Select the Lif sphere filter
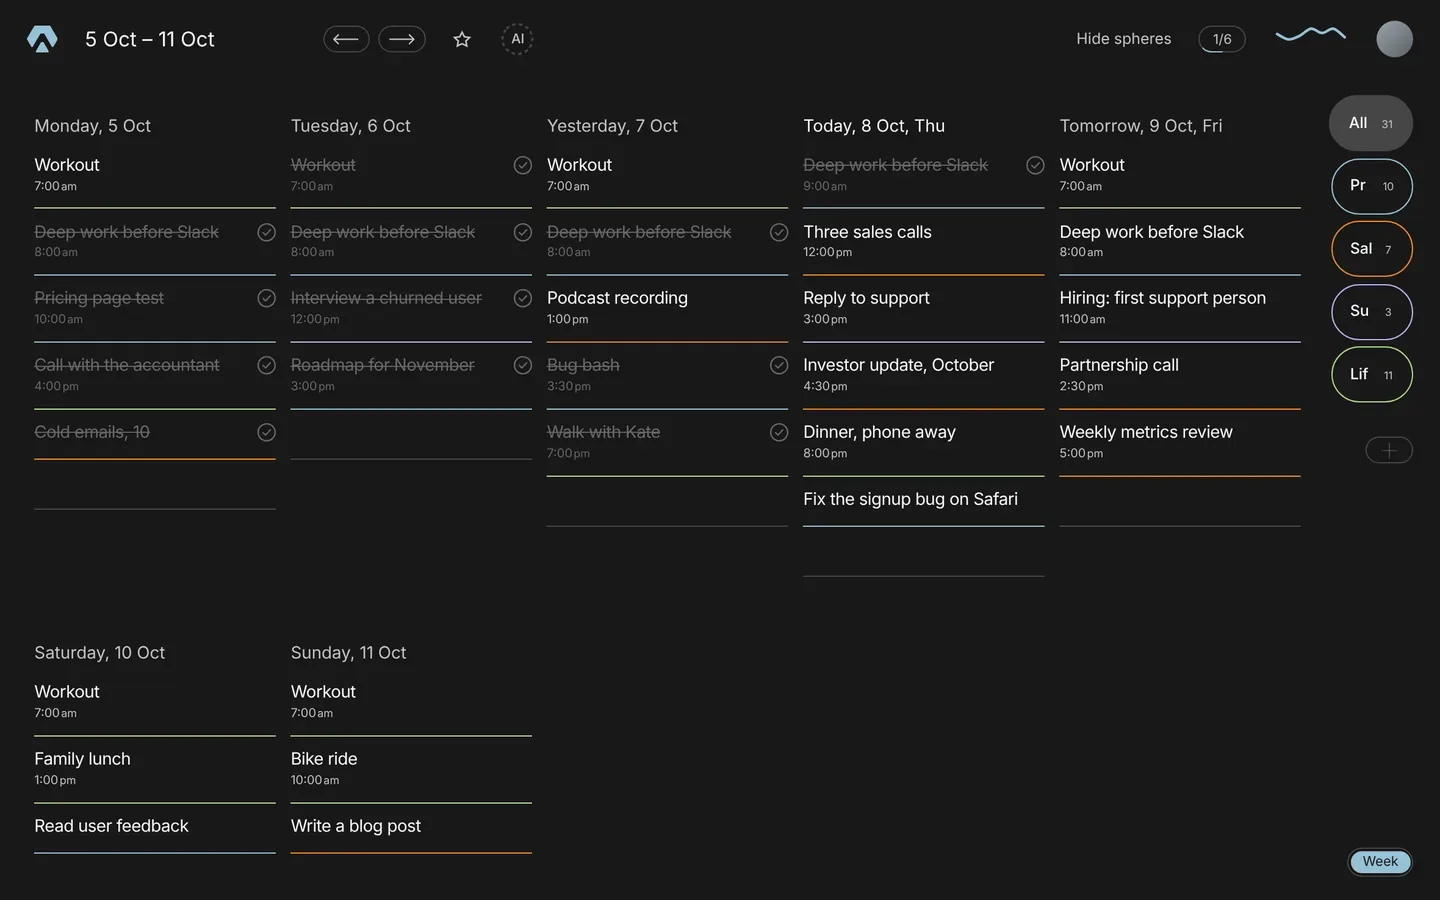Image resolution: width=1440 pixels, height=900 pixels. click(x=1372, y=374)
